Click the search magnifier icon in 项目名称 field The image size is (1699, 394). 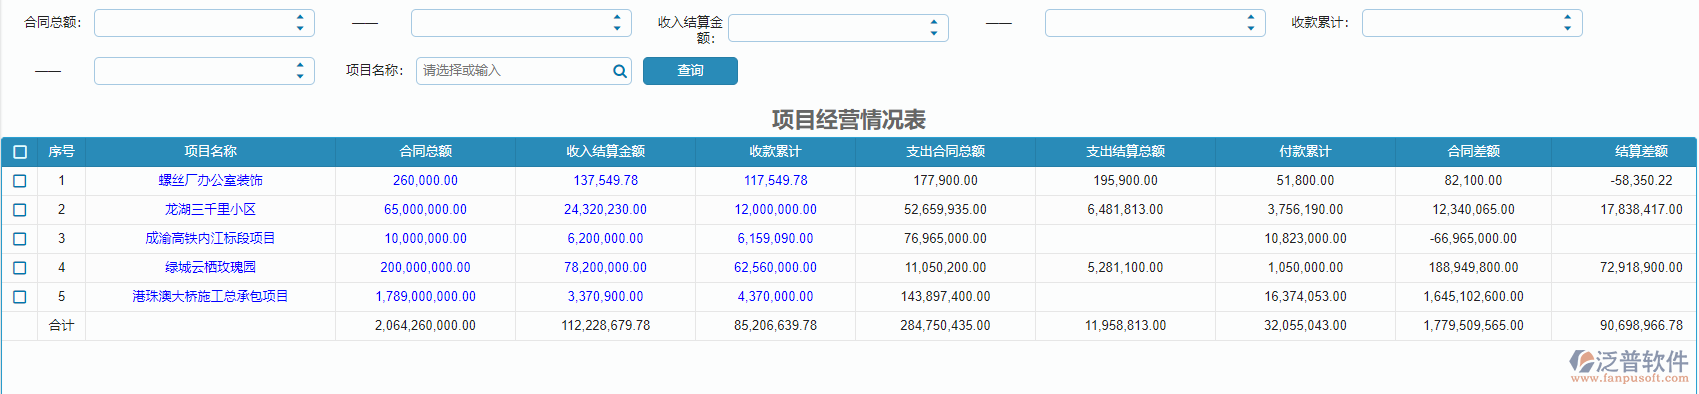(620, 71)
